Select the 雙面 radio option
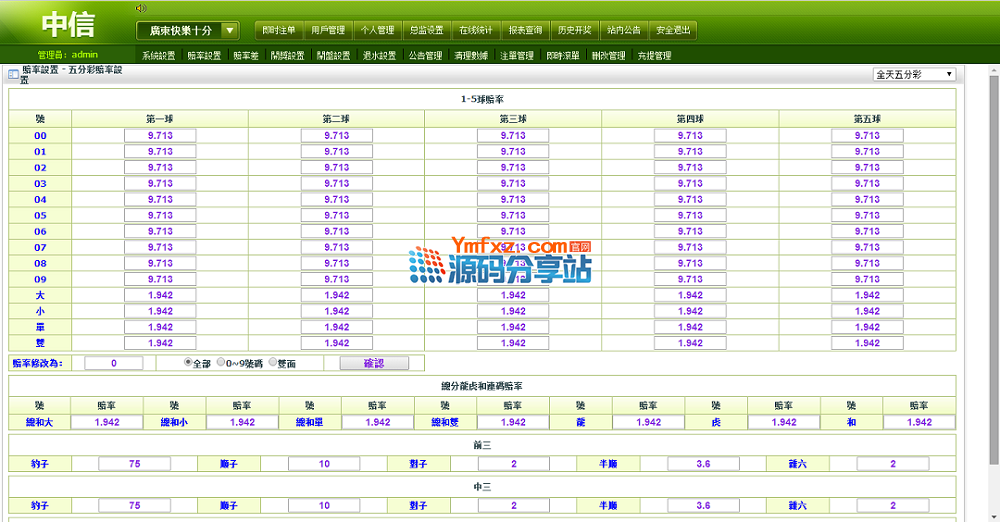This screenshot has width=1000, height=522. pyautogui.click(x=268, y=363)
